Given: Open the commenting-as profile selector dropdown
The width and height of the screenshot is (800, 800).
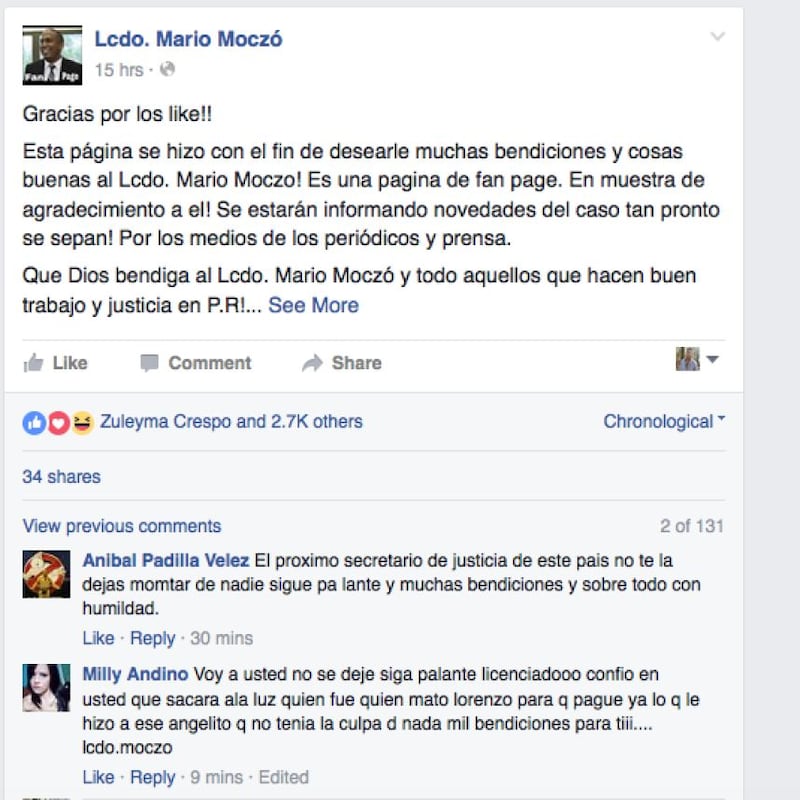Looking at the screenshot, I should pyautogui.click(x=697, y=359).
